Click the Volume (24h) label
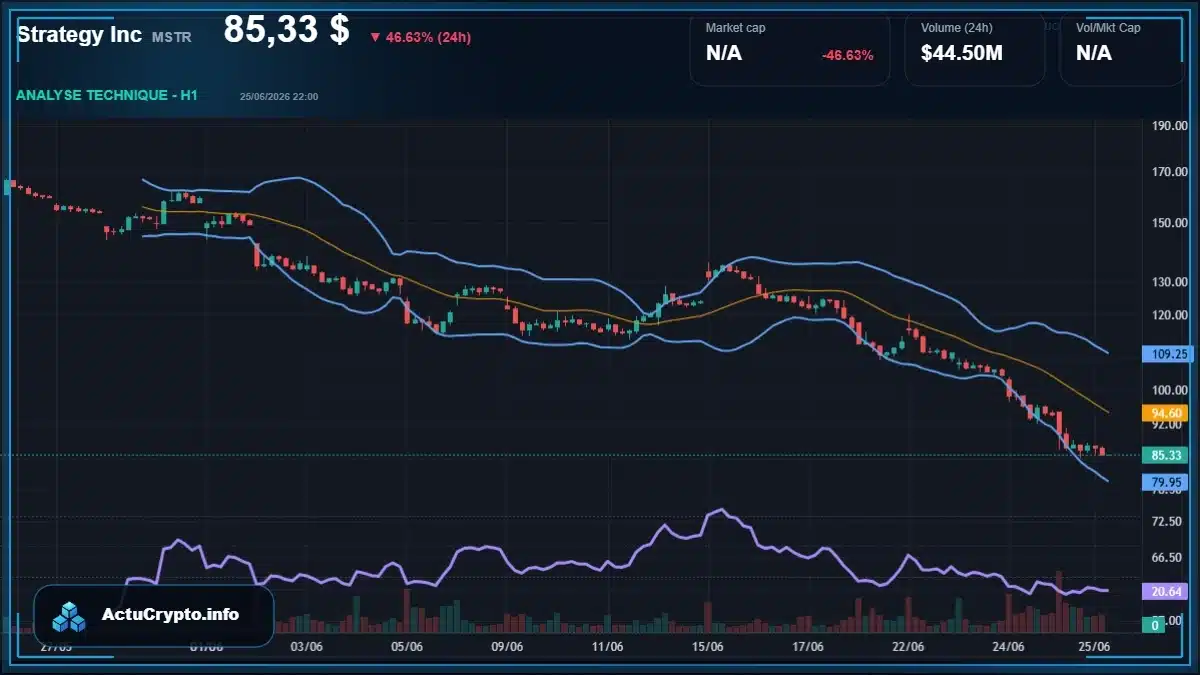Viewport: 1200px width, 675px height. pyautogui.click(x=955, y=28)
